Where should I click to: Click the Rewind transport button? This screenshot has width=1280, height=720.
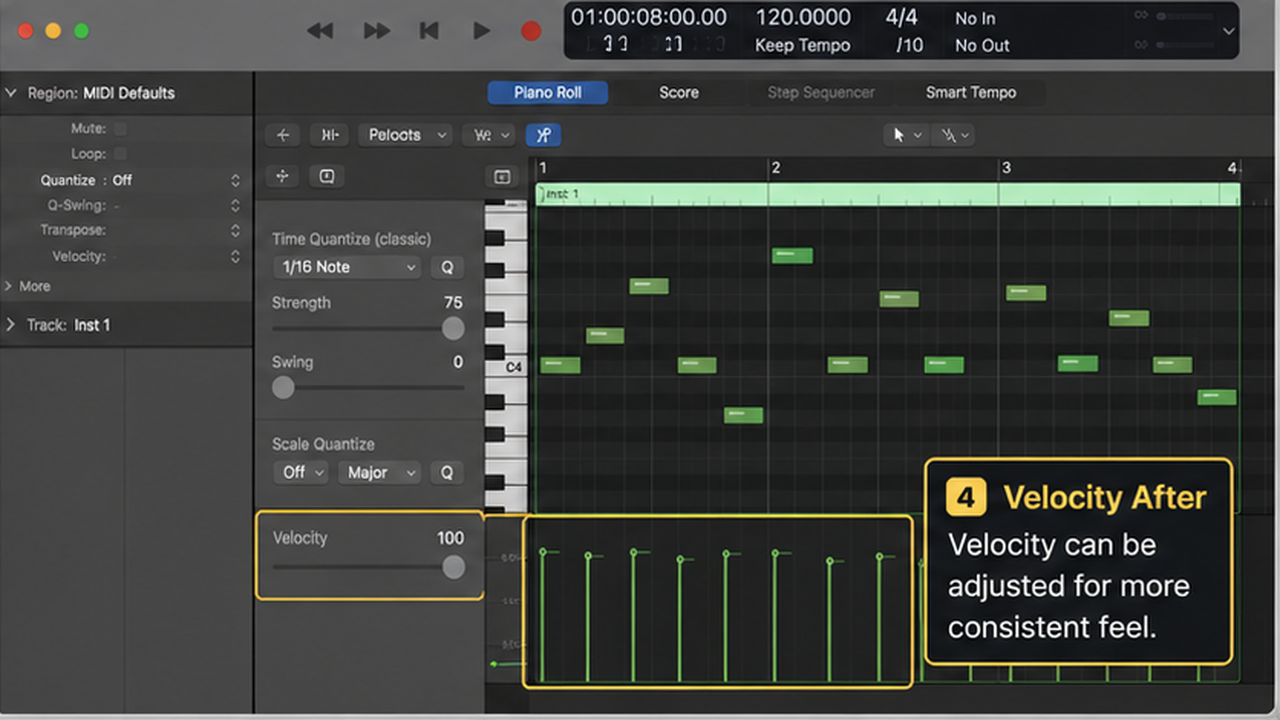[320, 31]
